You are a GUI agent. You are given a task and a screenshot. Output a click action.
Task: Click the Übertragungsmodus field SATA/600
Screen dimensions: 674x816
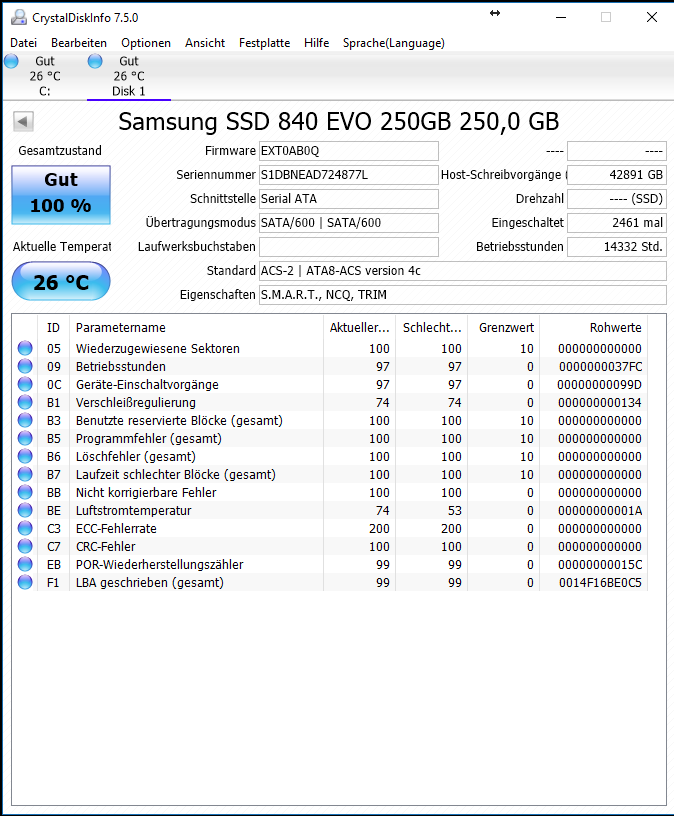[x=349, y=223]
